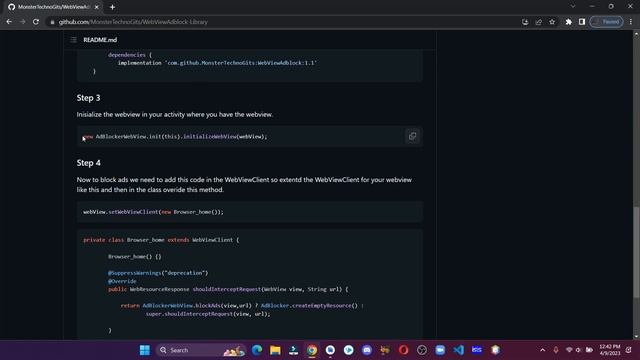
Task: Click the implementation dependency code line
Action: pyautogui.click(x=218, y=63)
